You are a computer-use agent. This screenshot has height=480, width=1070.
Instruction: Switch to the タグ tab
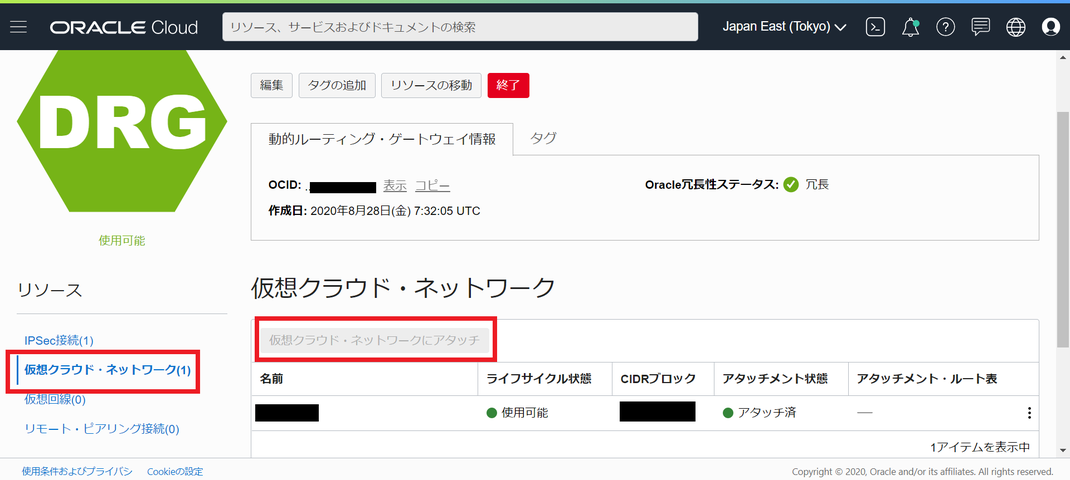543,138
